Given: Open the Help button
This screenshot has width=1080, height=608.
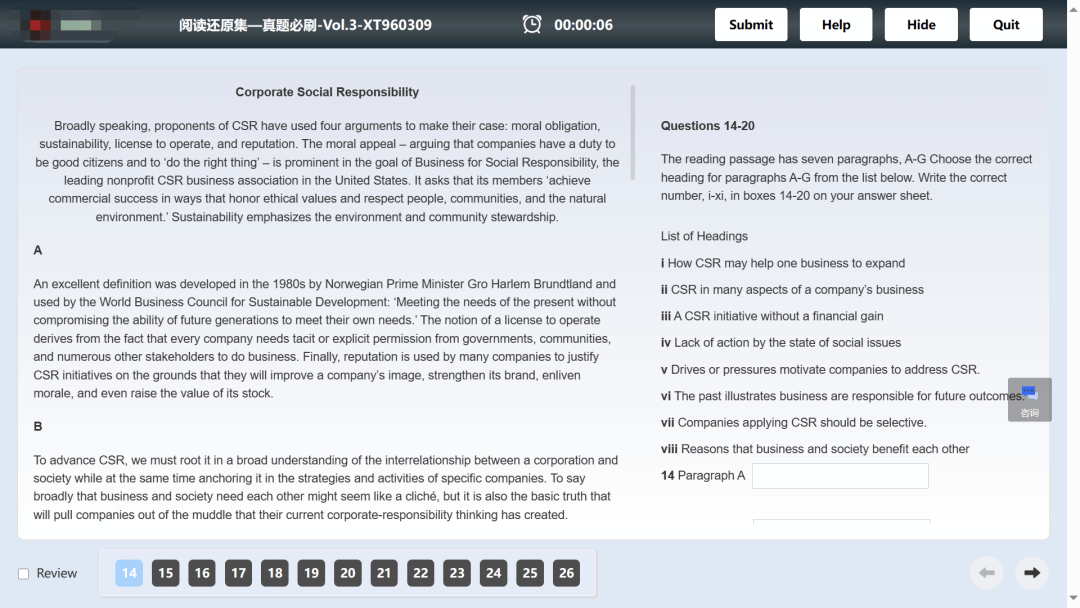Looking at the screenshot, I should tap(835, 25).
